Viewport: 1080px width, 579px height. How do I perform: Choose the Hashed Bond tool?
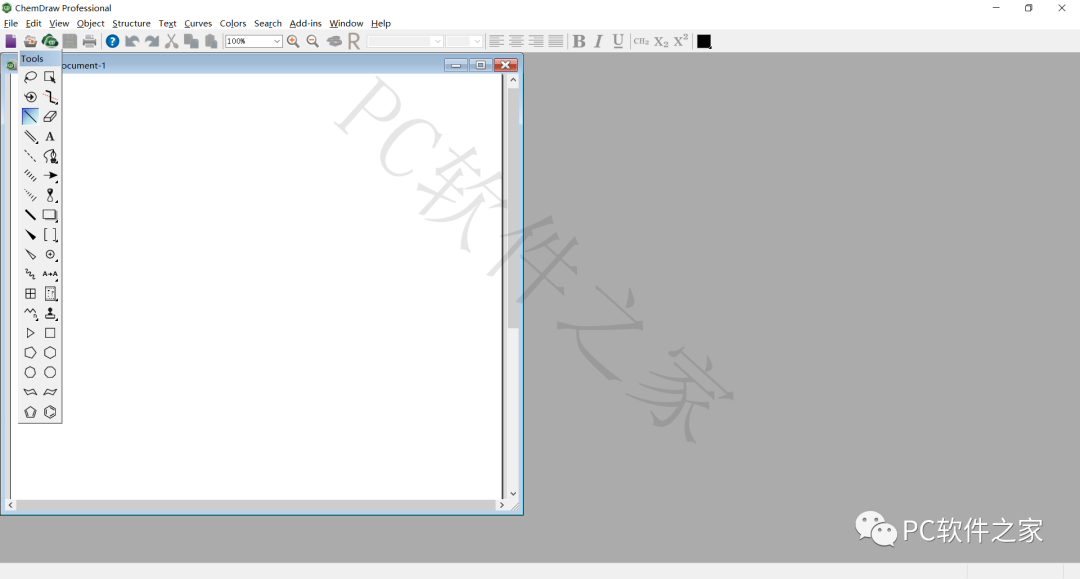pyautogui.click(x=30, y=176)
